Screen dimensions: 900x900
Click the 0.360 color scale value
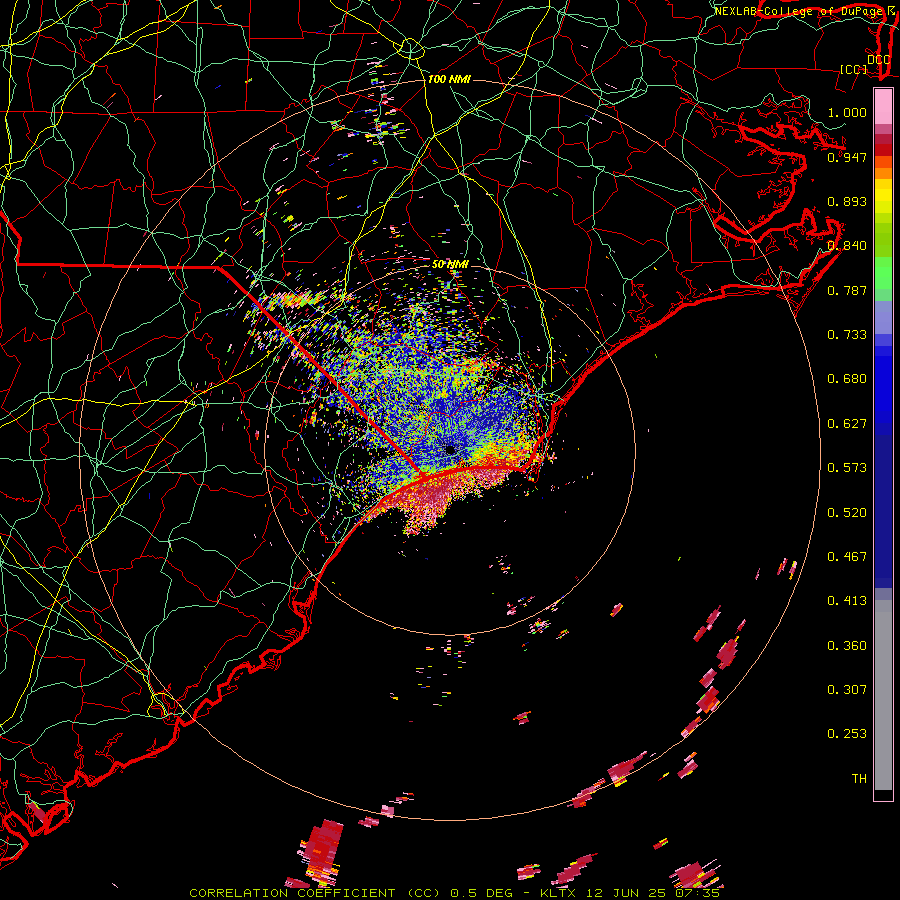point(847,645)
